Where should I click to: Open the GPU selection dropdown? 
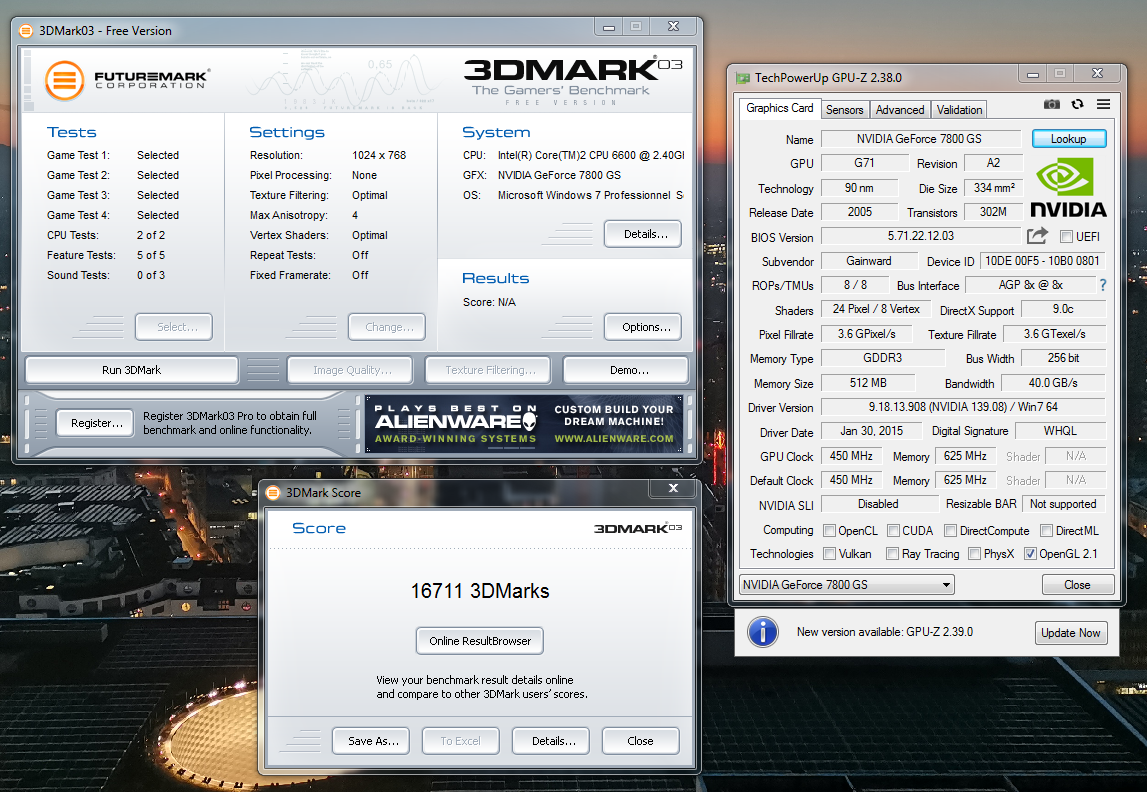[x=846, y=584]
